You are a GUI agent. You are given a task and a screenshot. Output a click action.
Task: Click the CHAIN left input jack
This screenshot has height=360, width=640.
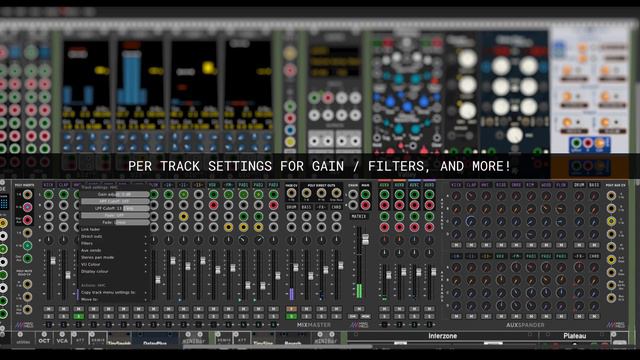[x=353, y=194]
